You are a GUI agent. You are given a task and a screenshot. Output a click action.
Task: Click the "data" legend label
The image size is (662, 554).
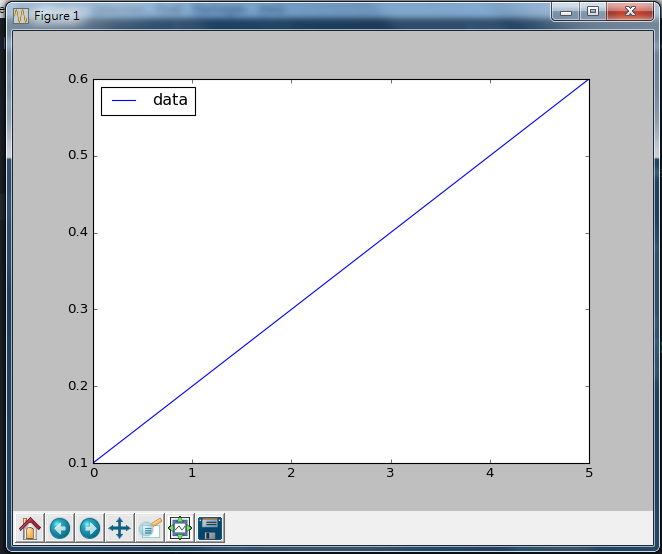(170, 100)
